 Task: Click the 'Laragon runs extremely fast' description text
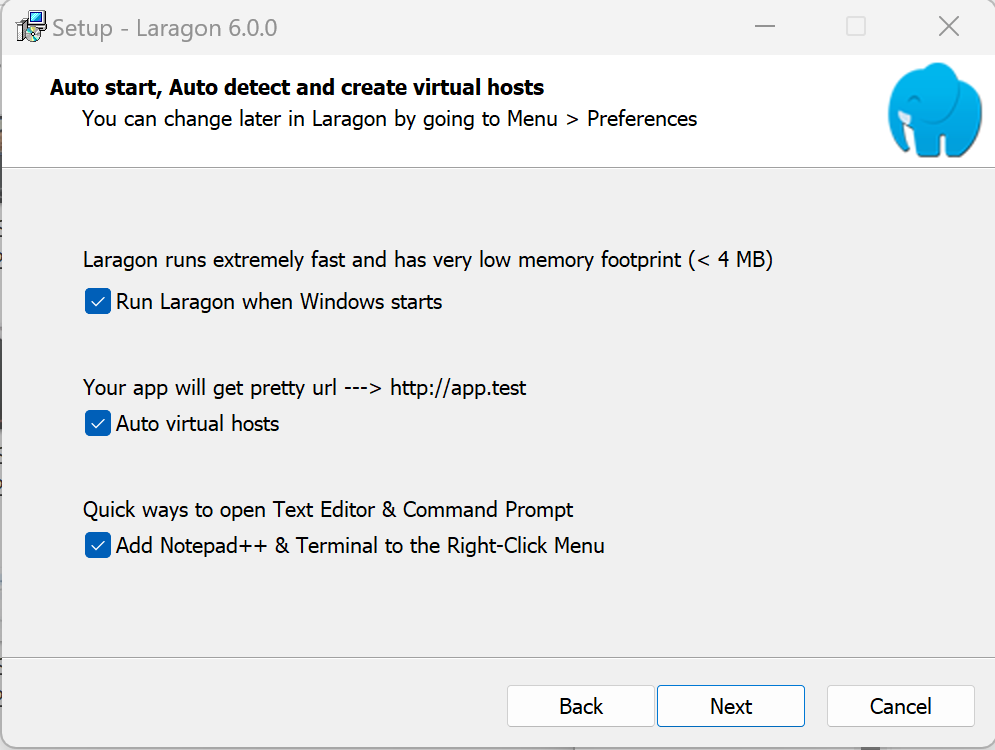pos(428,260)
